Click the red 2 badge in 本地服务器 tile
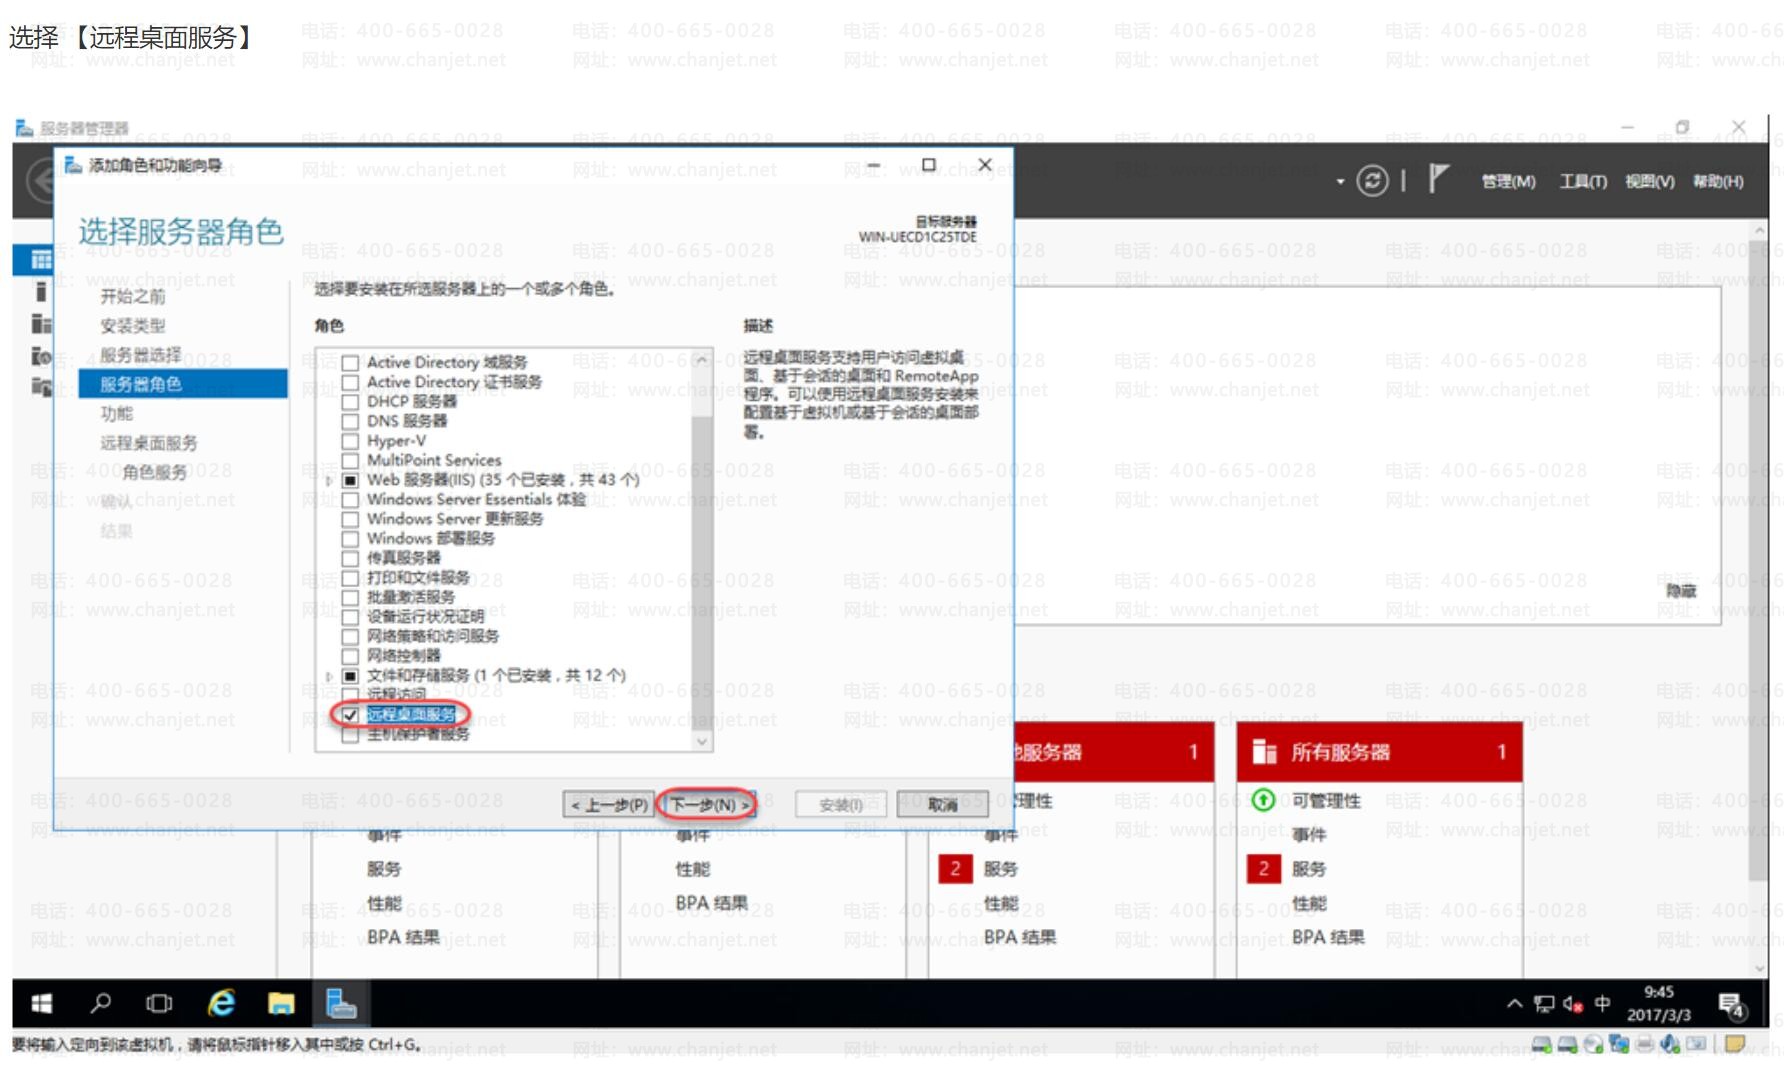 click(955, 868)
